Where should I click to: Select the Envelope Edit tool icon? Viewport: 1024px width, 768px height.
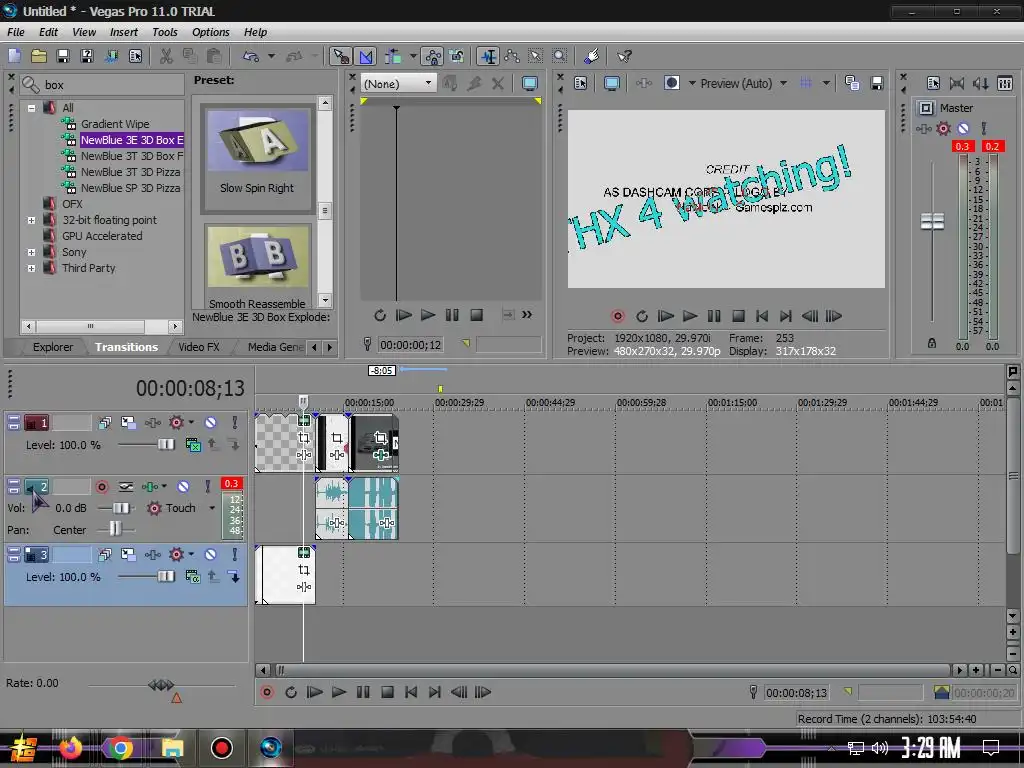[512, 56]
